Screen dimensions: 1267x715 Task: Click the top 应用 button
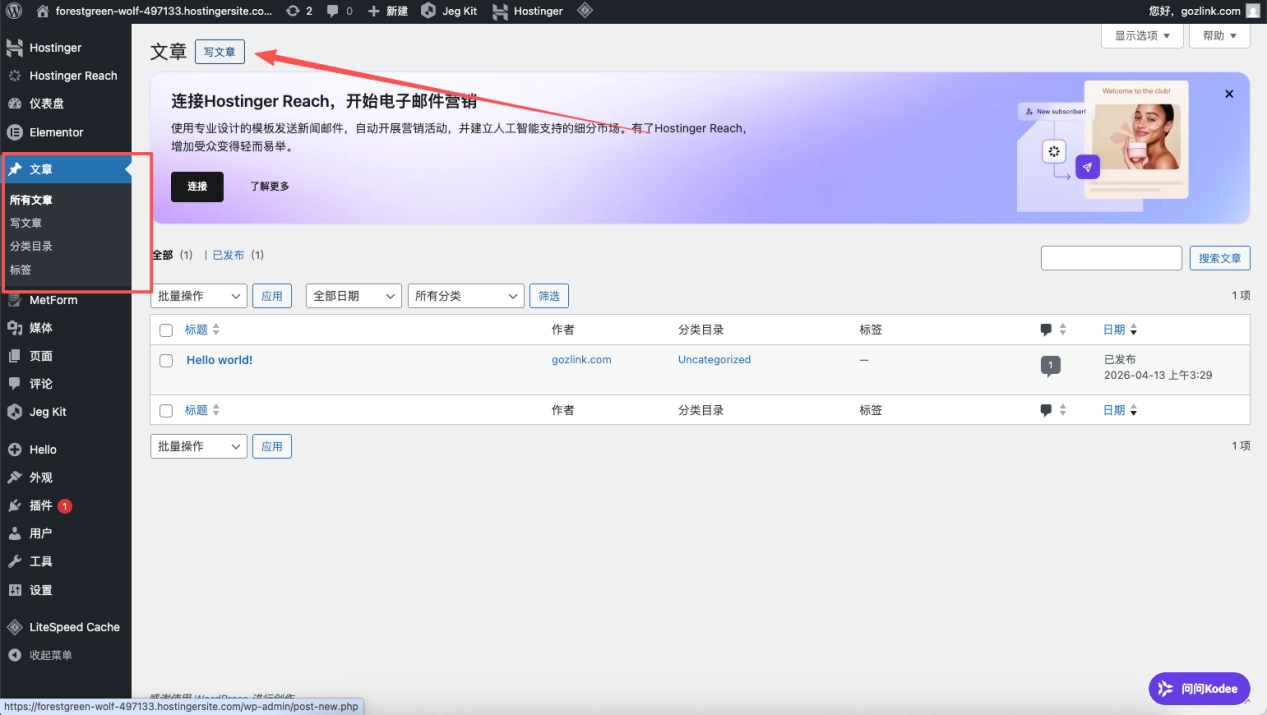pyautogui.click(x=272, y=296)
